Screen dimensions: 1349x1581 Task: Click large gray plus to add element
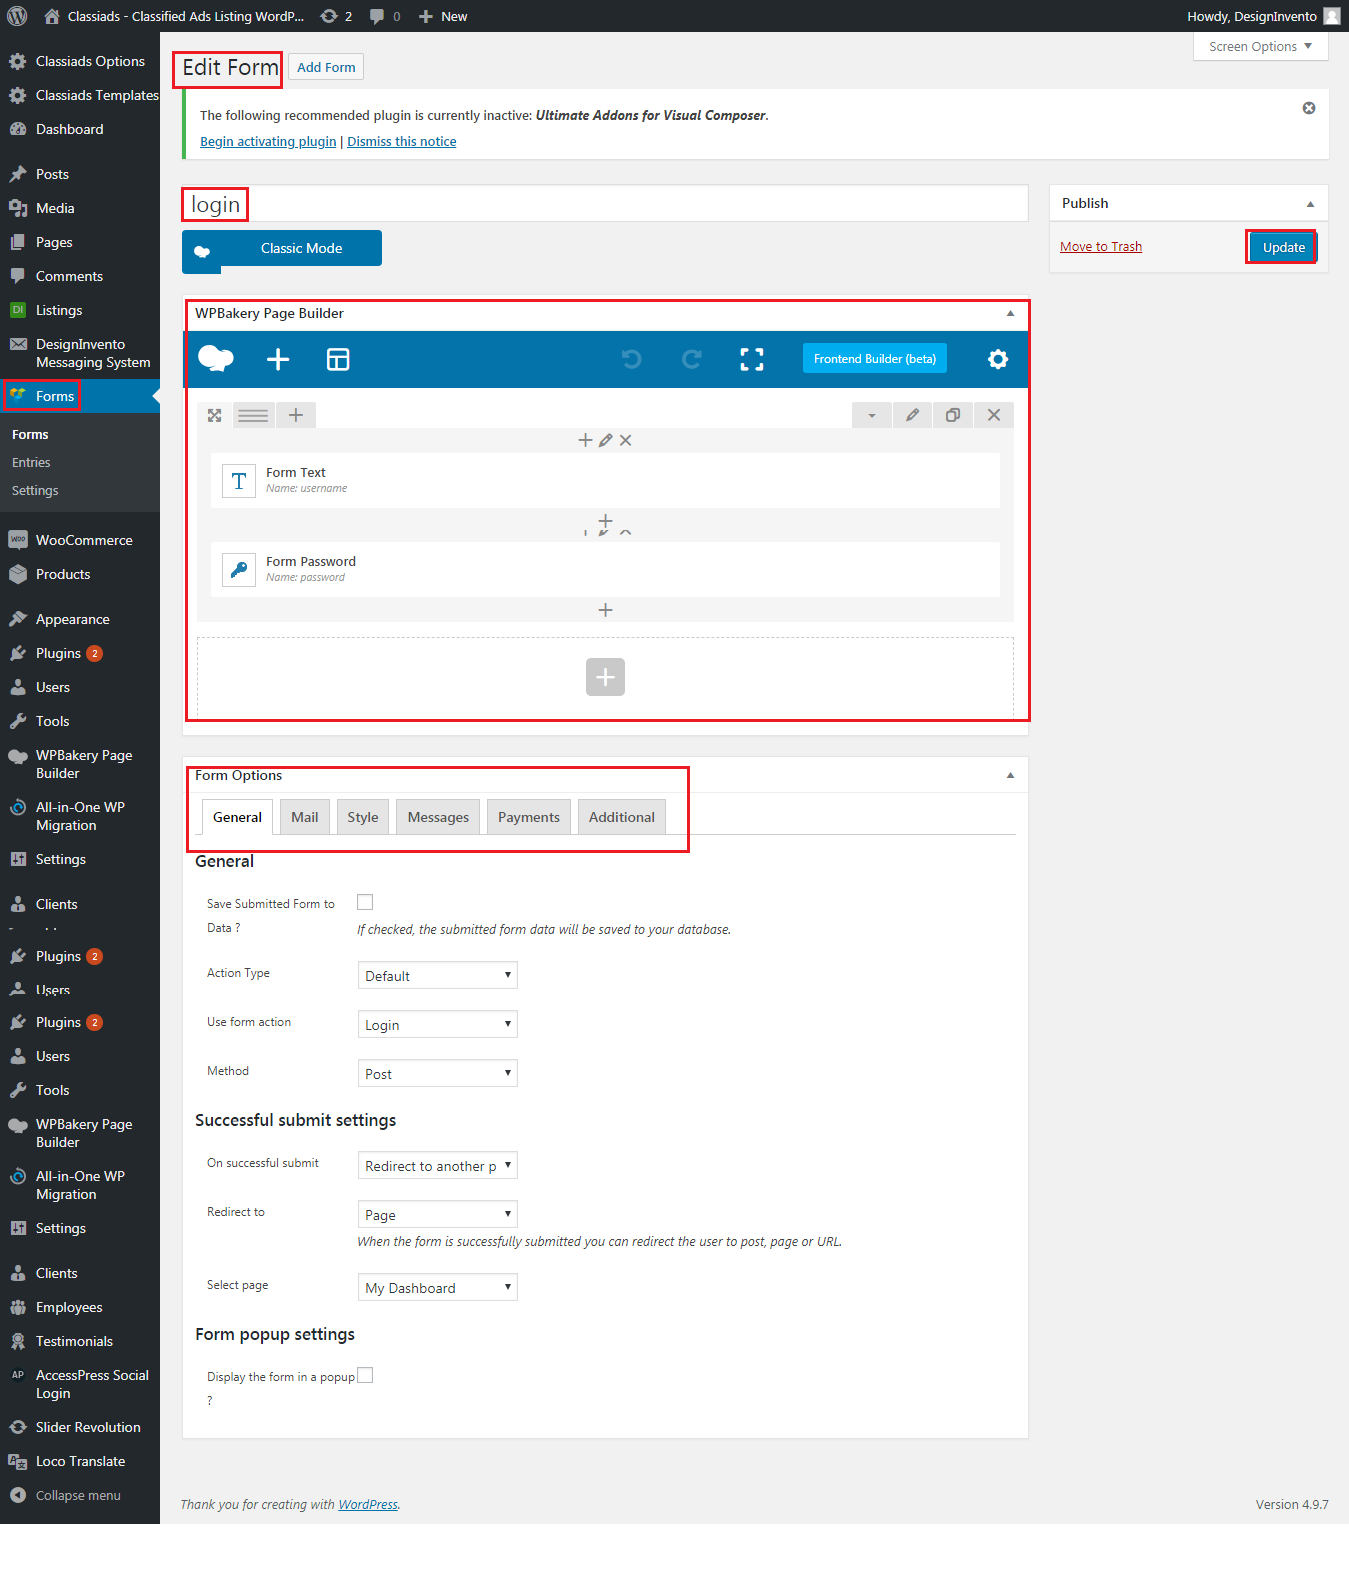[605, 677]
